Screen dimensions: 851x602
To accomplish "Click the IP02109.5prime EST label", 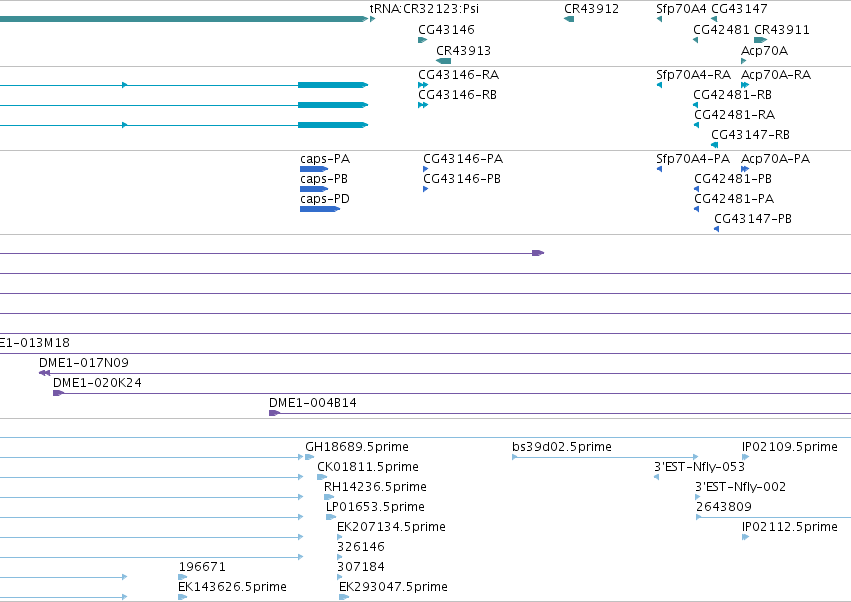I will pyautogui.click(x=790, y=447).
